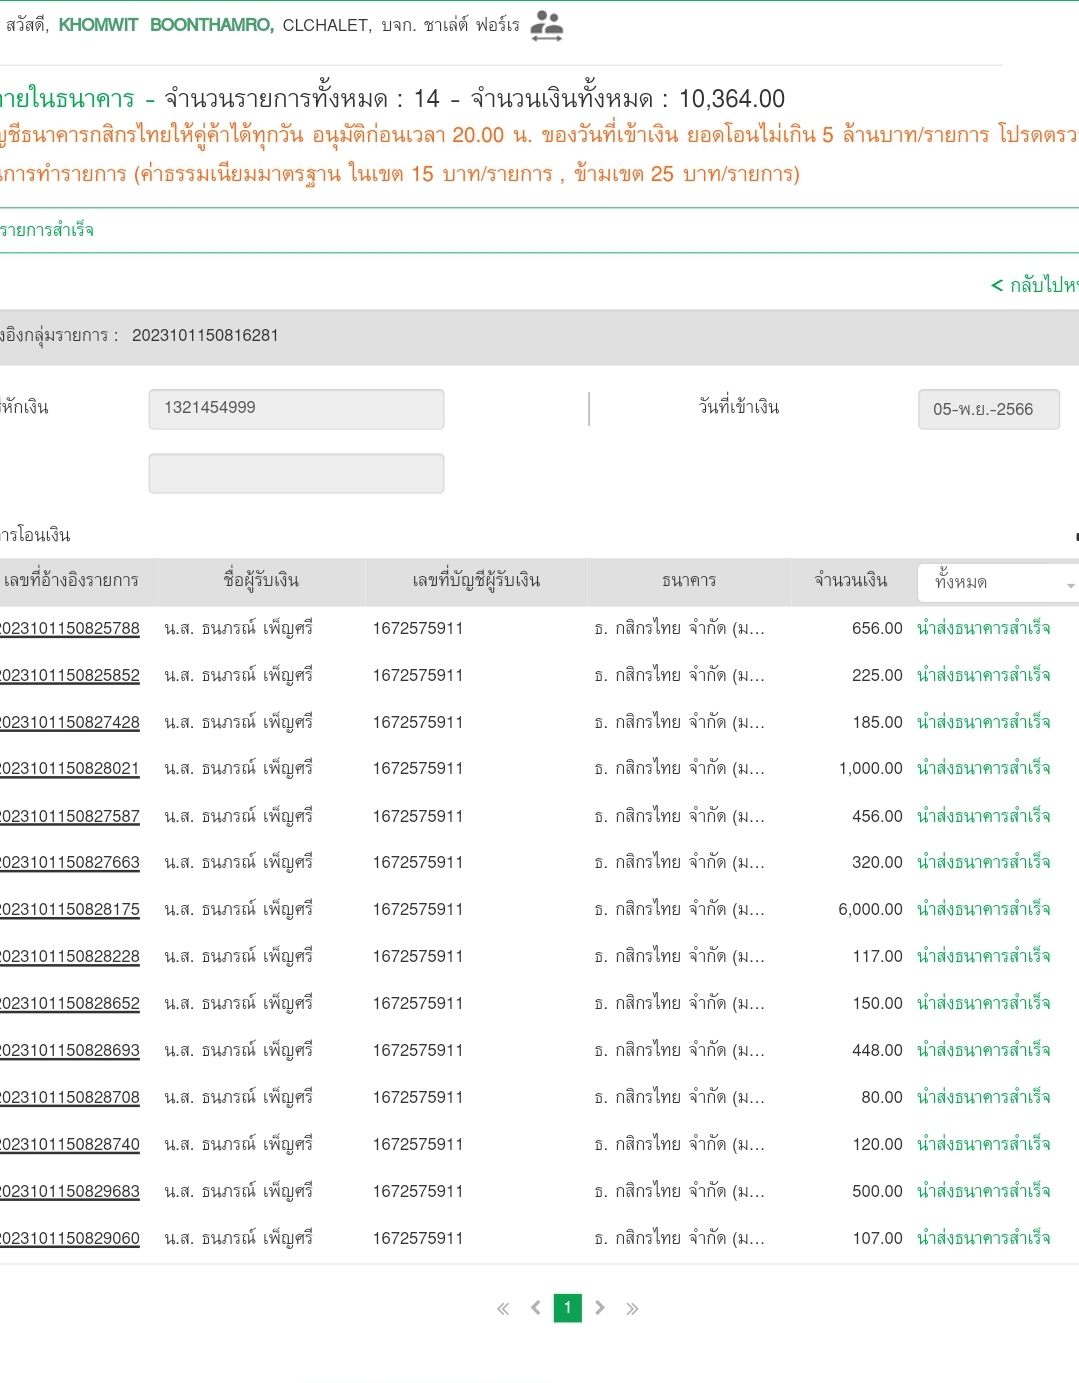Click next page arrow icon

click(x=600, y=1308)
